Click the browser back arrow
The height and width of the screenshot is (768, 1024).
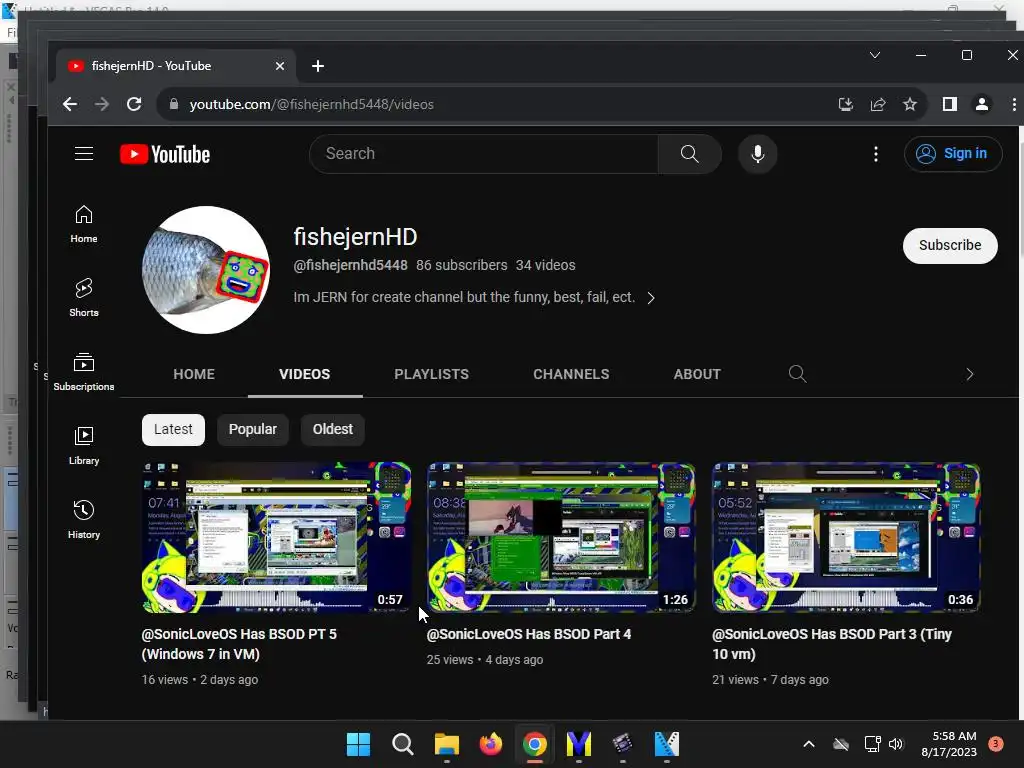click(x=70, y=104)
